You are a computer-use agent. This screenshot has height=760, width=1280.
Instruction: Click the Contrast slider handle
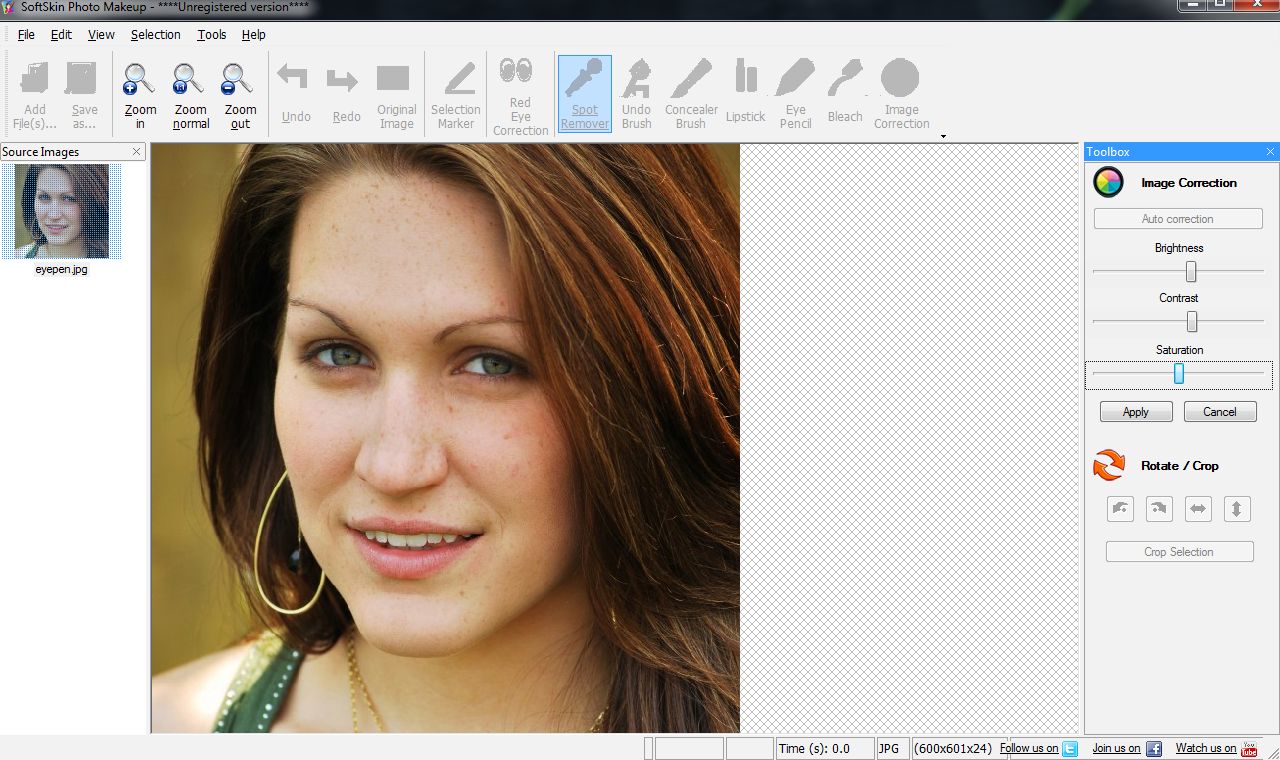click(1192, 321)
